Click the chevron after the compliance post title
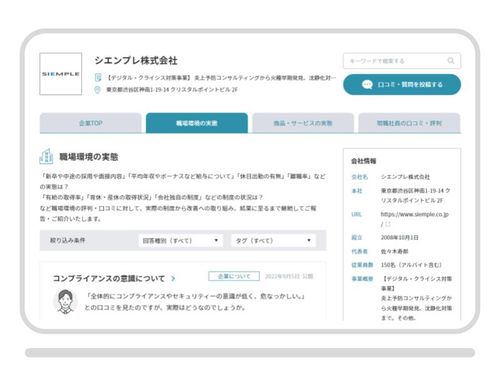This screenshot has height=375, width=500. (173, 278)
